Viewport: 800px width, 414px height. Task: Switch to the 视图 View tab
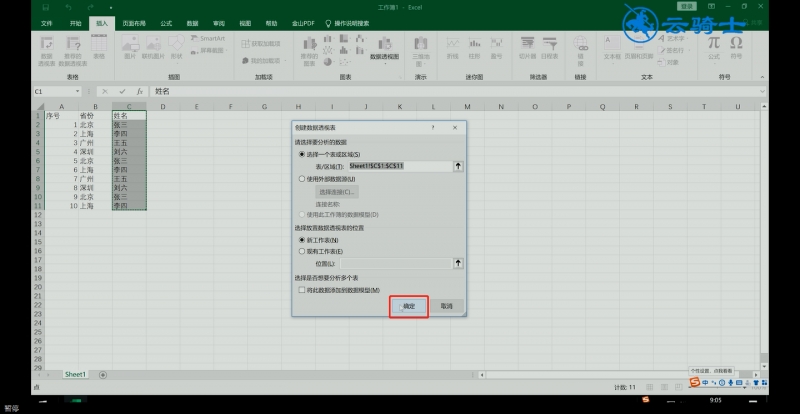click(x=245, y=23)
